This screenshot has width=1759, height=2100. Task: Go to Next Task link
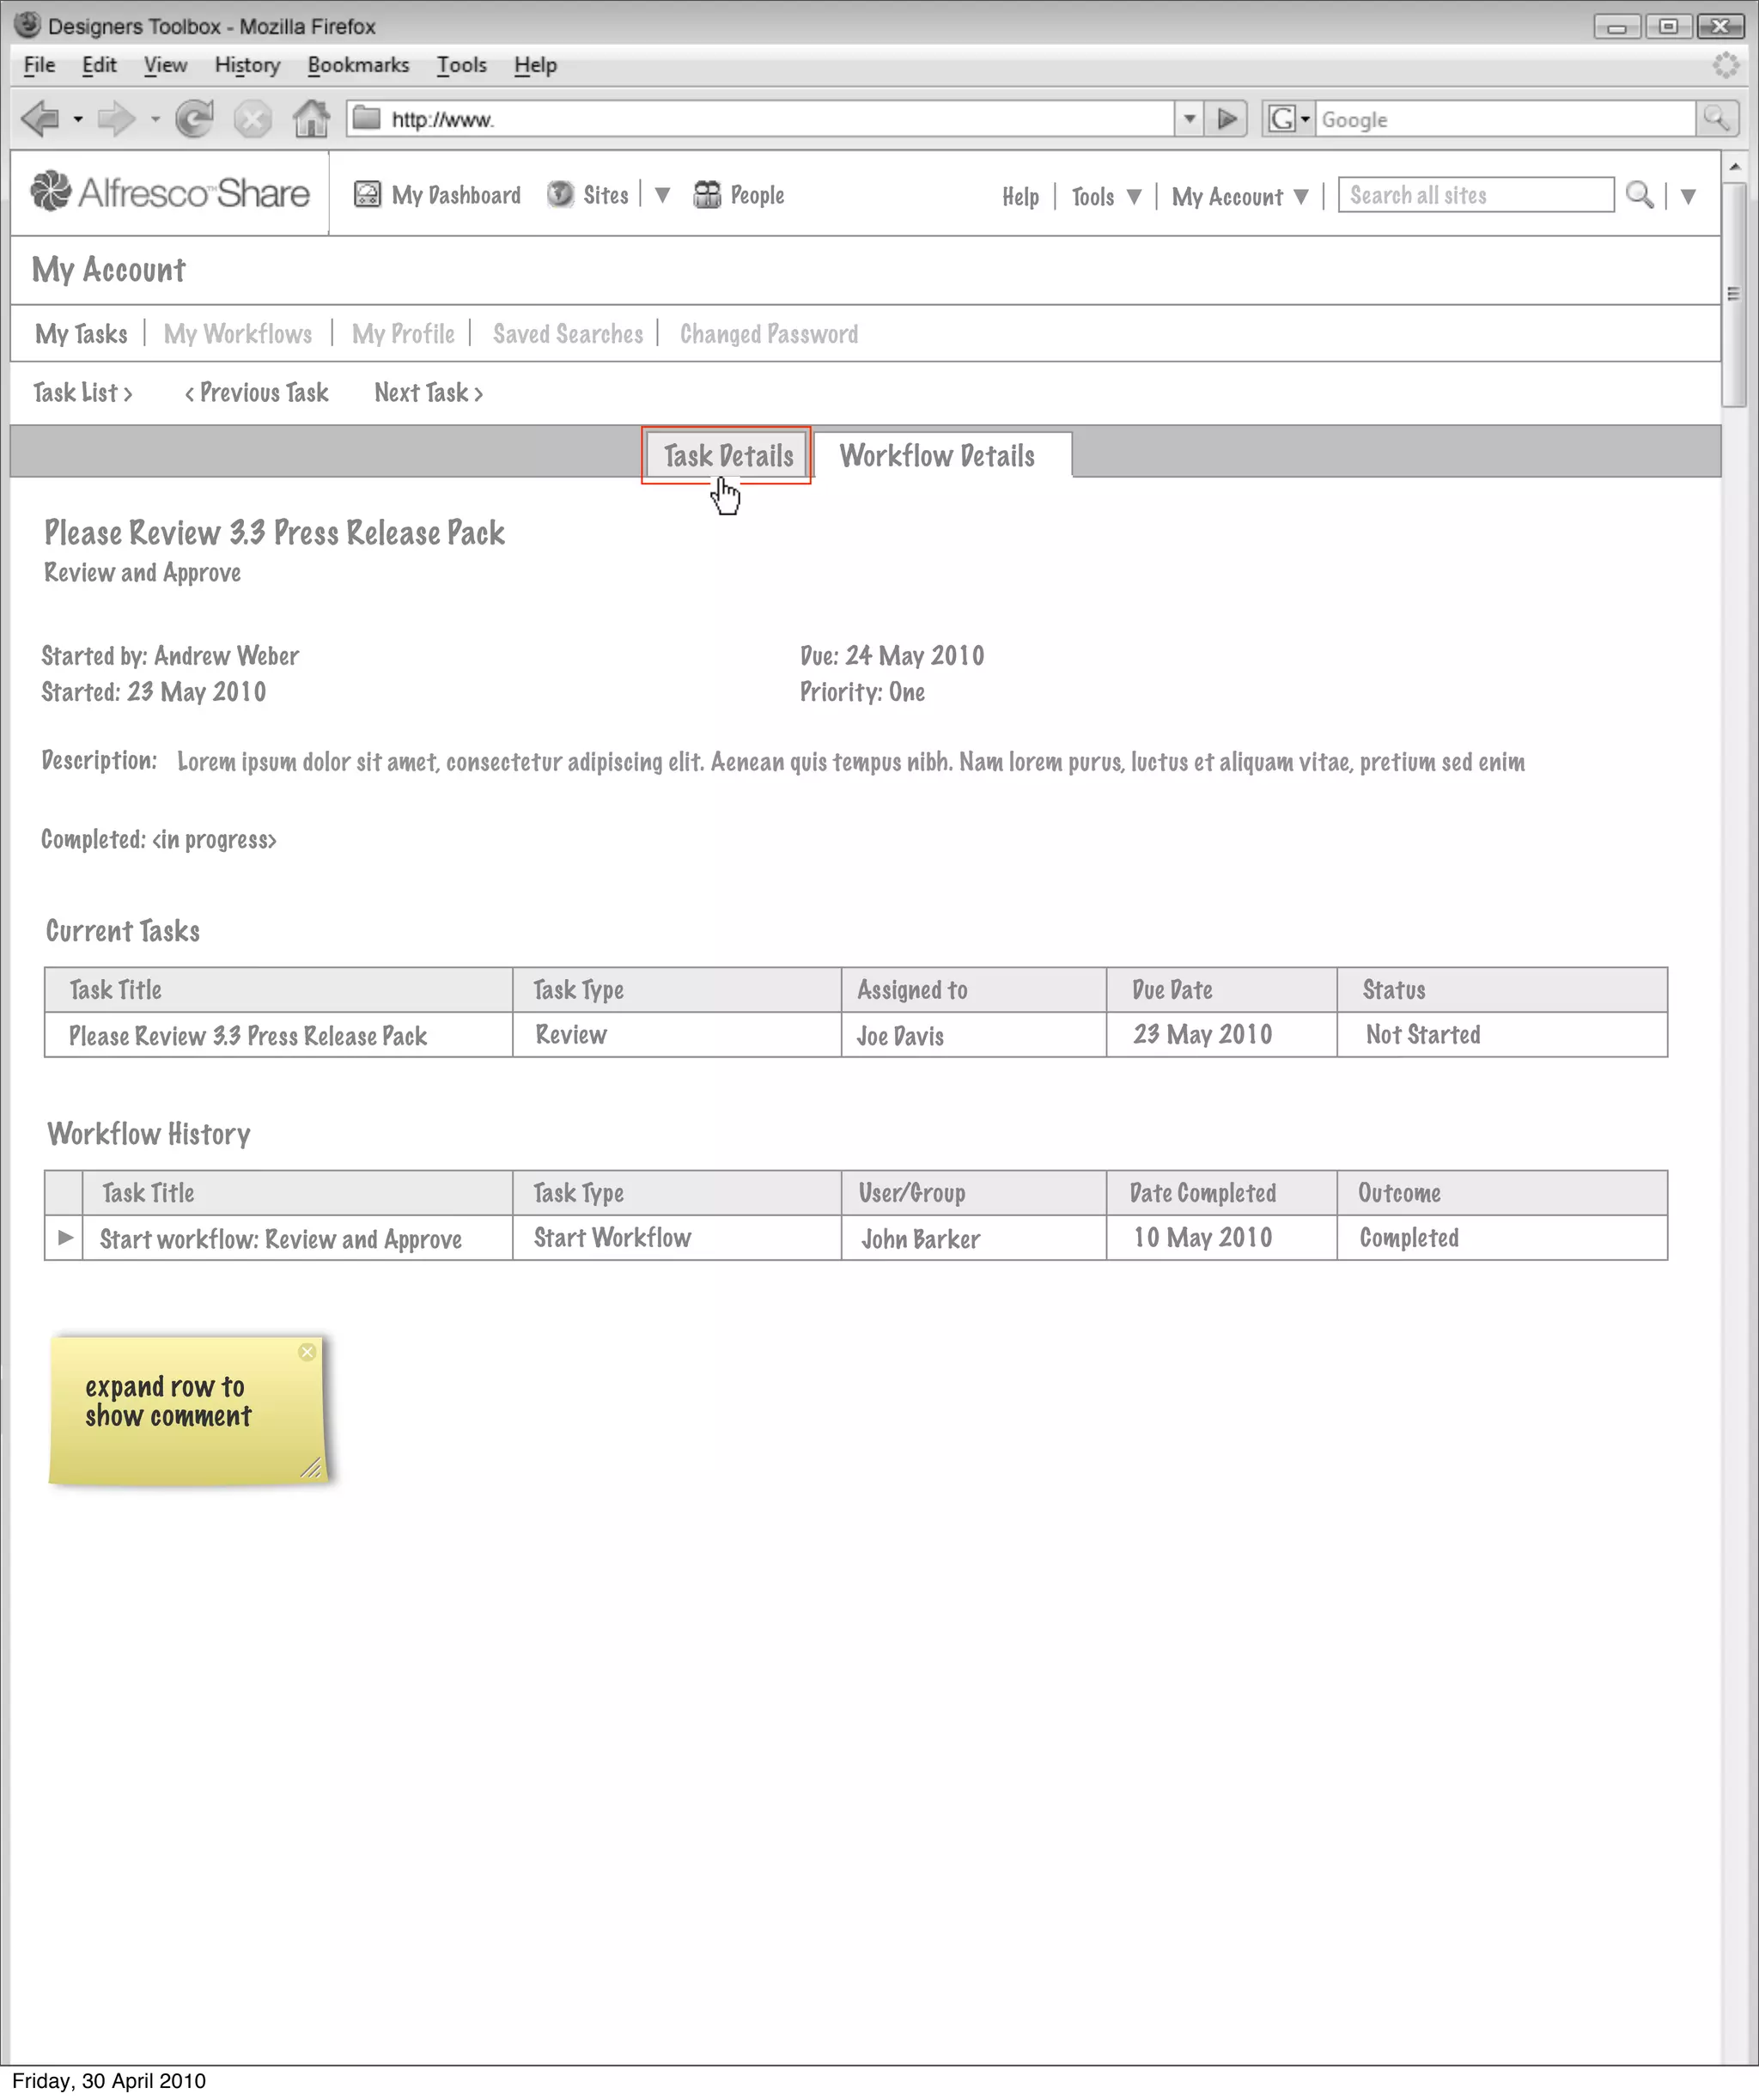pos(428,393)
